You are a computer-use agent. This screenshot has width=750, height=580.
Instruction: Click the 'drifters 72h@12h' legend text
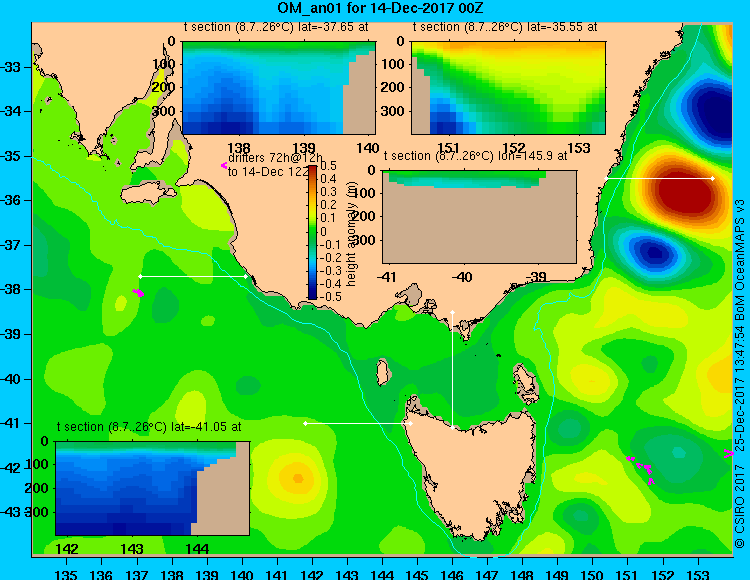click(275, 158)
